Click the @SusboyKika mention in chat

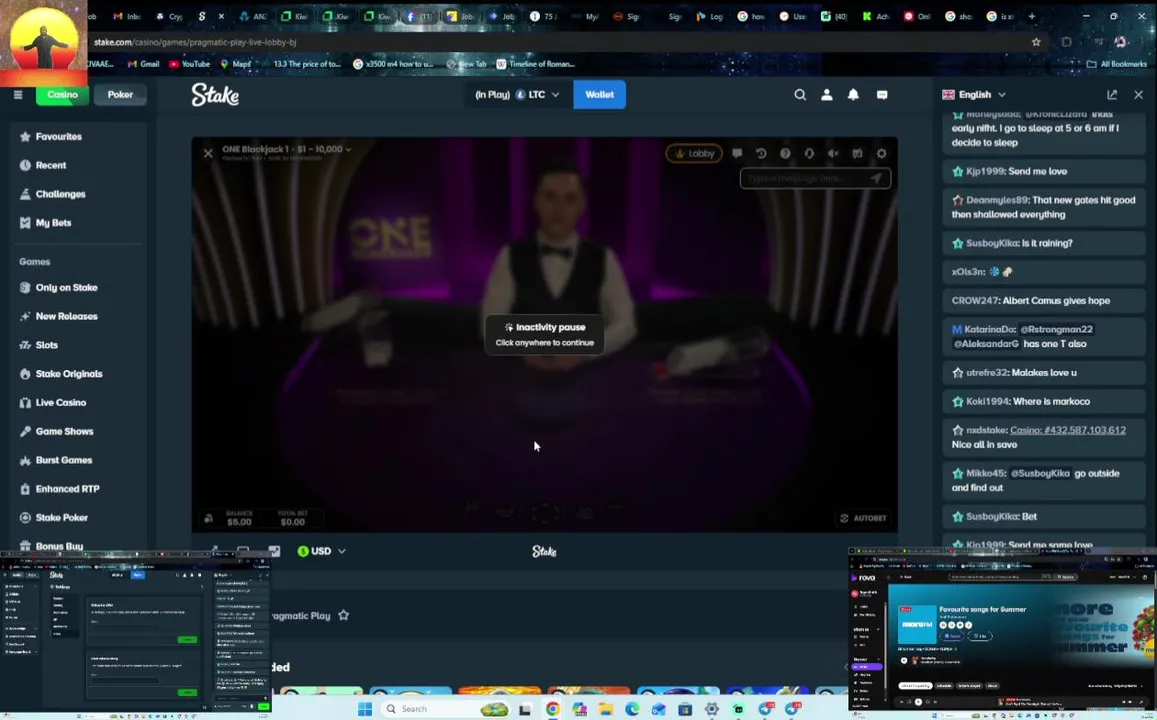tap(1039, 474)
